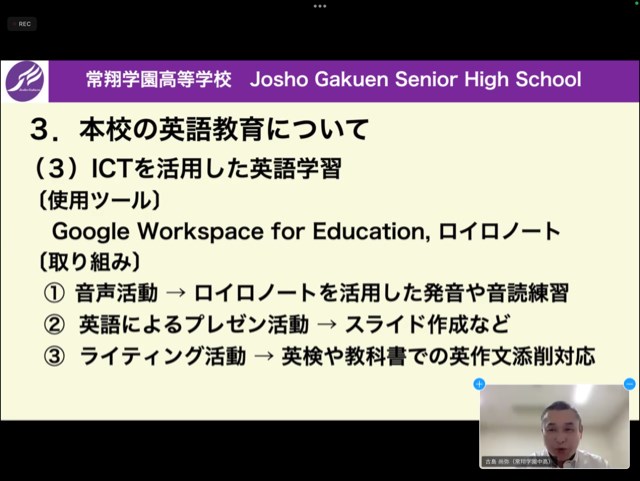Click the speaker name label on video
The height and width of the screenshot is (481, 640).
[518, 461]
